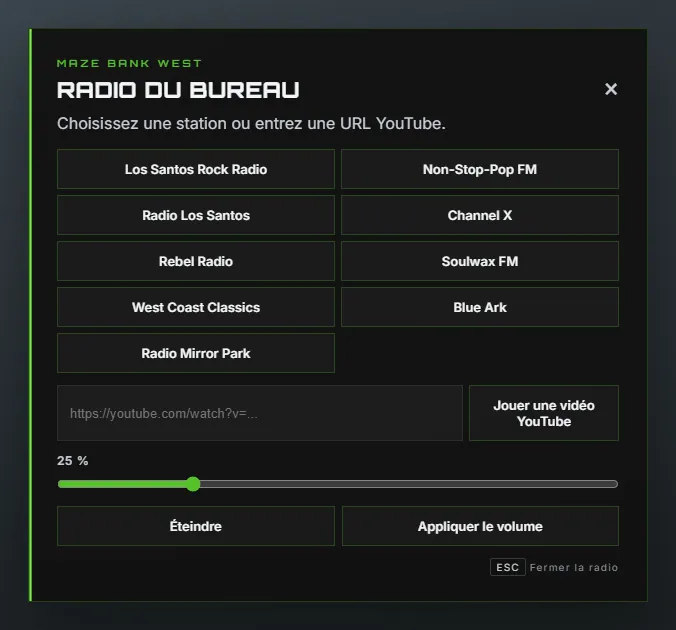Play Radio Los Santos station

coord(196,215)
